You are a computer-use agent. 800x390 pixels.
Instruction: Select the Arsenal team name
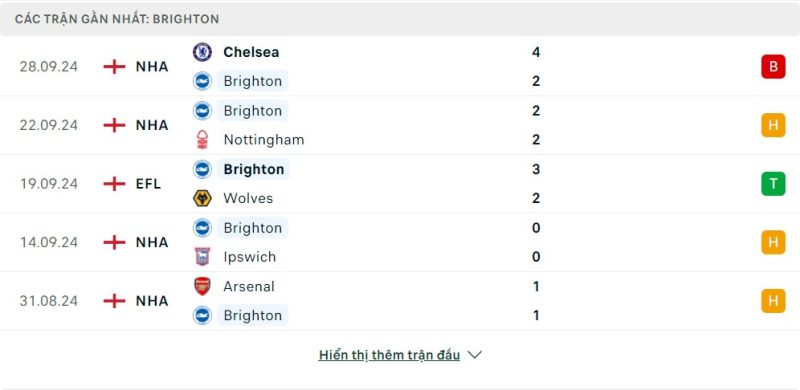click(x=249, y=286)
